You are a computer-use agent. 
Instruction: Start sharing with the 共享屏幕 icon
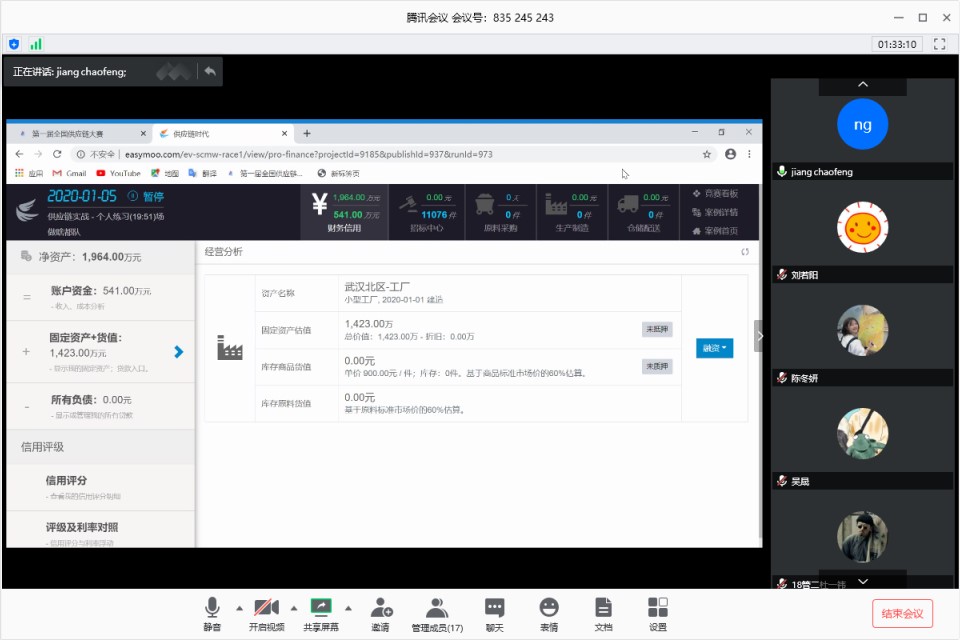tap(321, 613)
